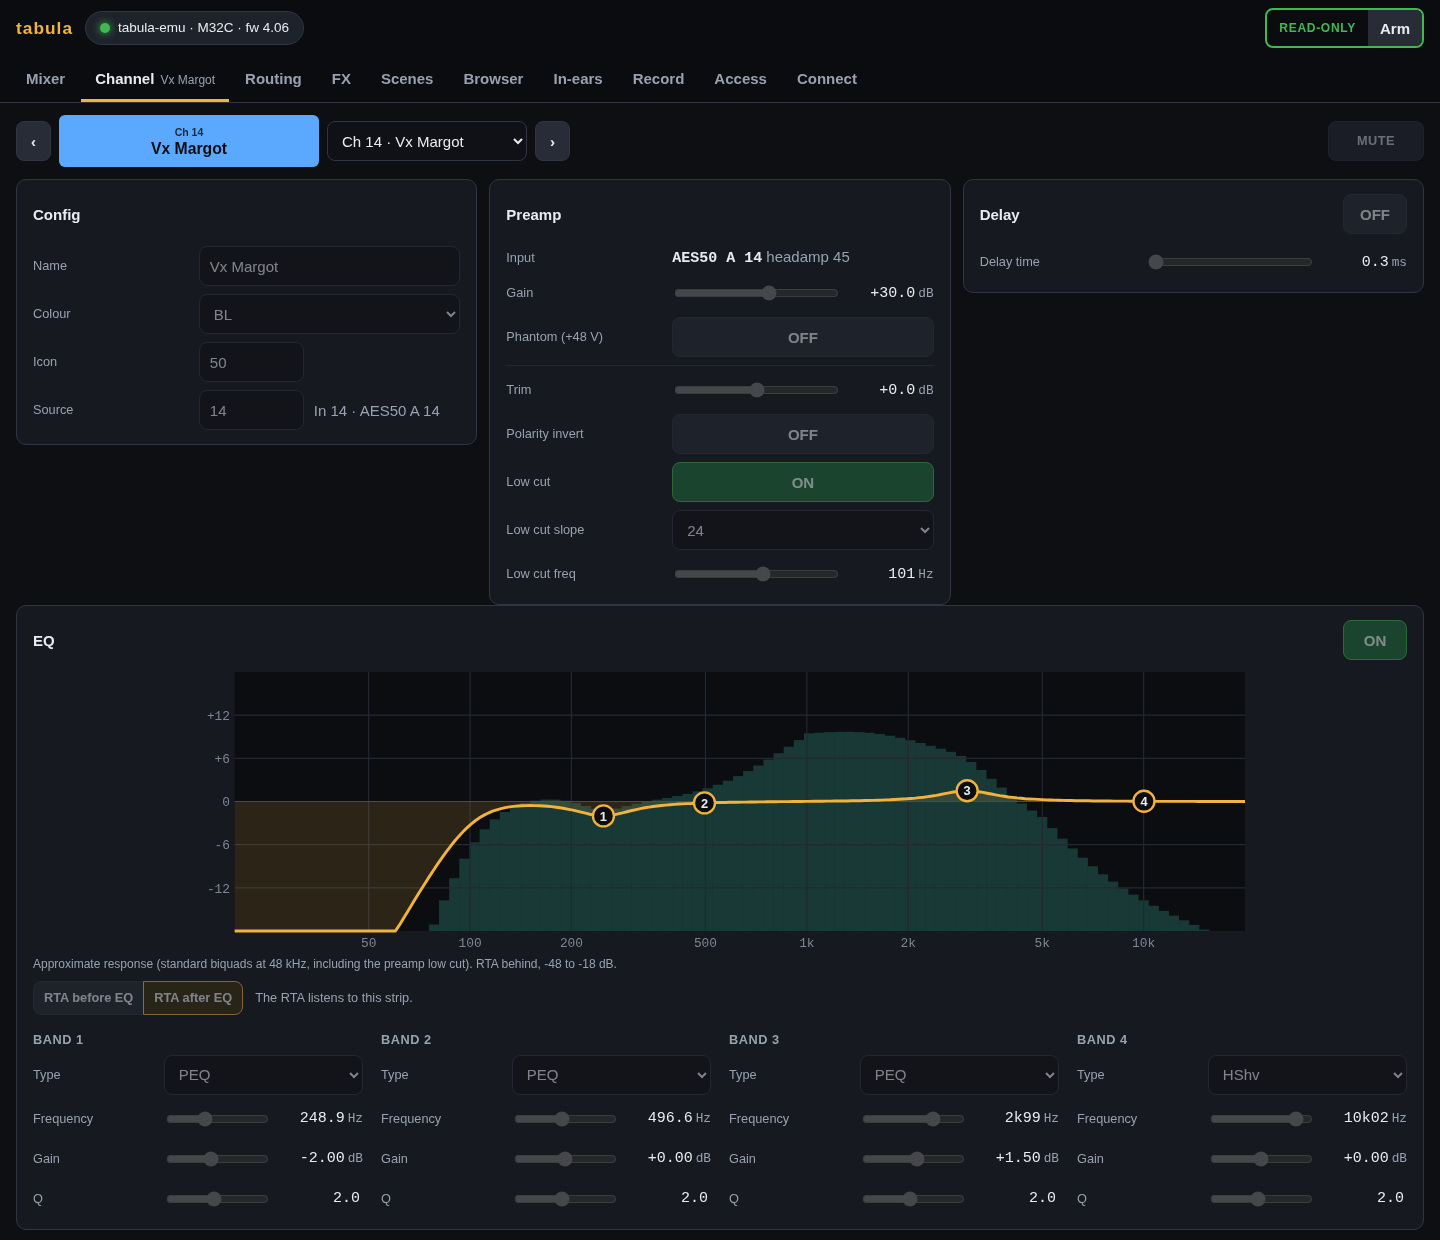Click the Band 3 Gain slider

(913, 1159)
